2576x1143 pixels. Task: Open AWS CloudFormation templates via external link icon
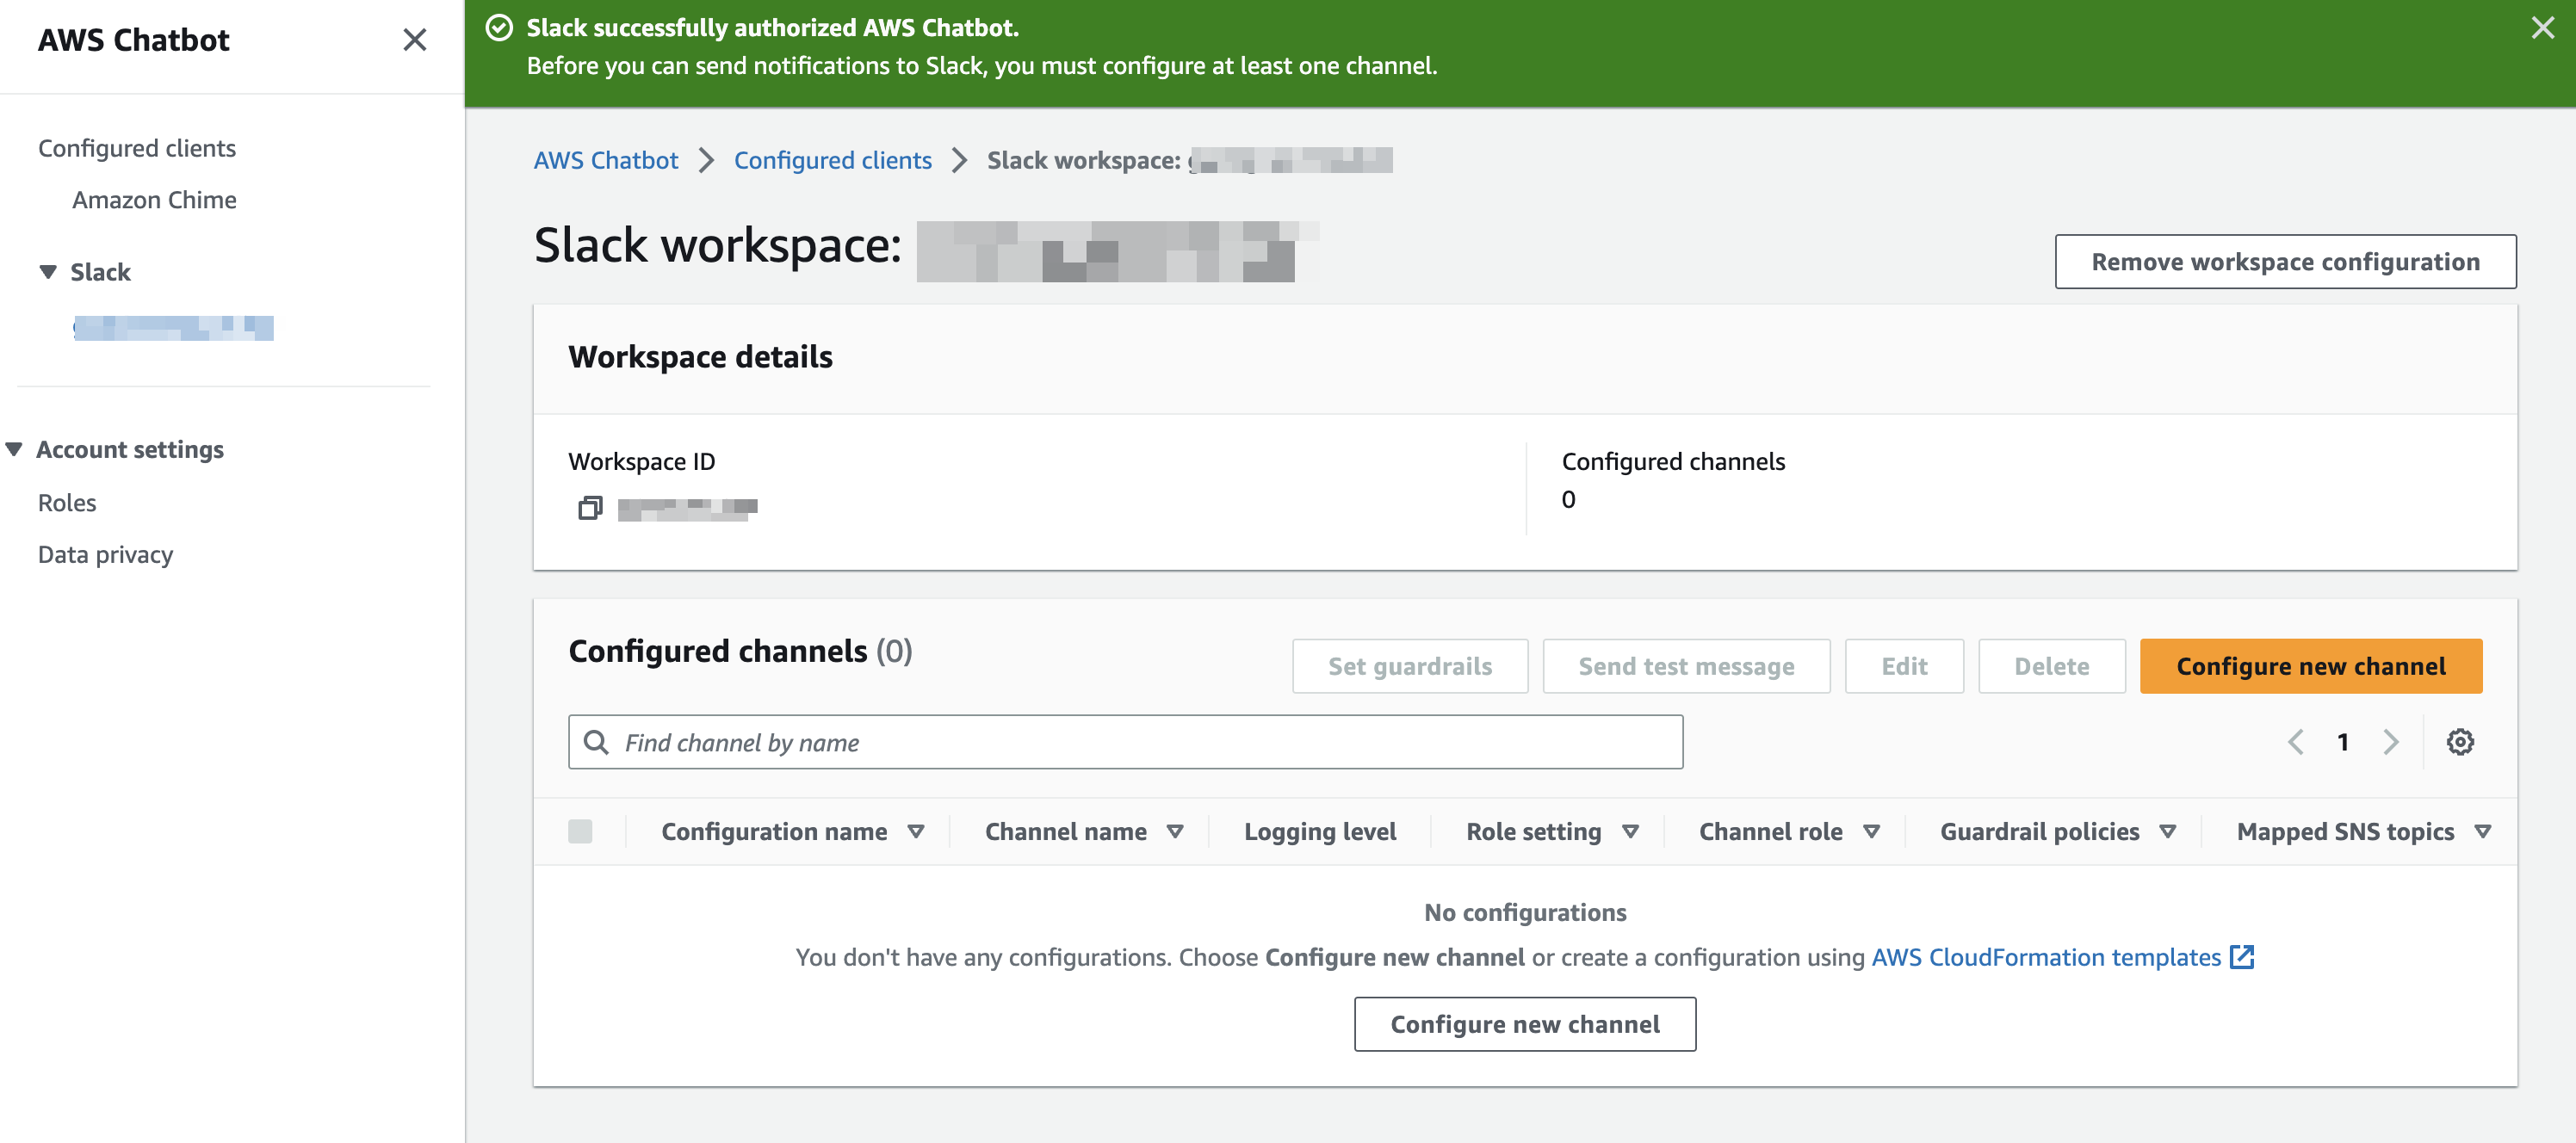tap(2242, 957)
